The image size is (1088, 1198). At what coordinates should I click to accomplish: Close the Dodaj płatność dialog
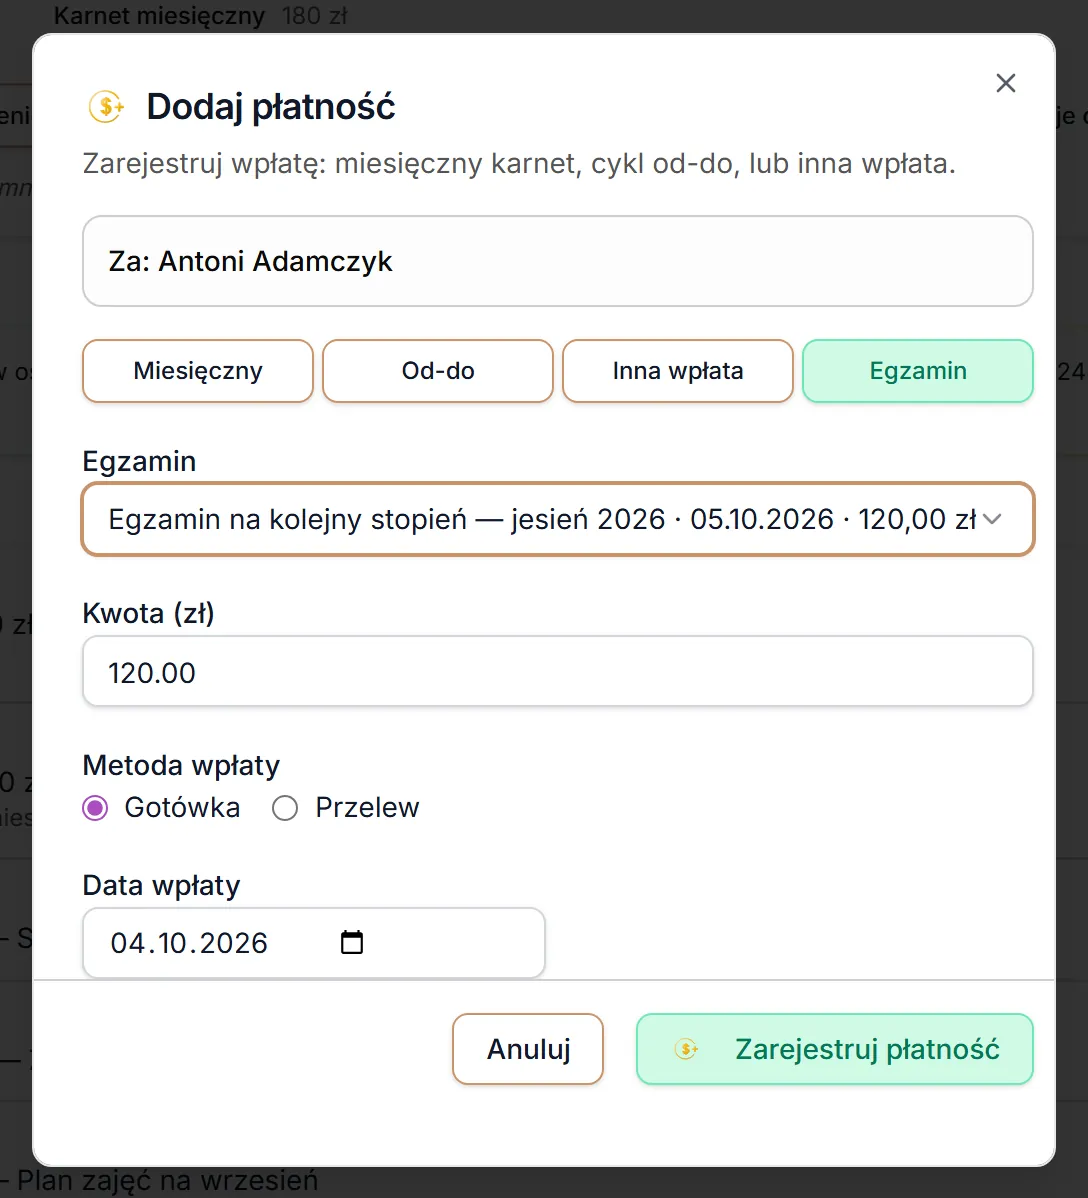click(x=1005, y=83)
